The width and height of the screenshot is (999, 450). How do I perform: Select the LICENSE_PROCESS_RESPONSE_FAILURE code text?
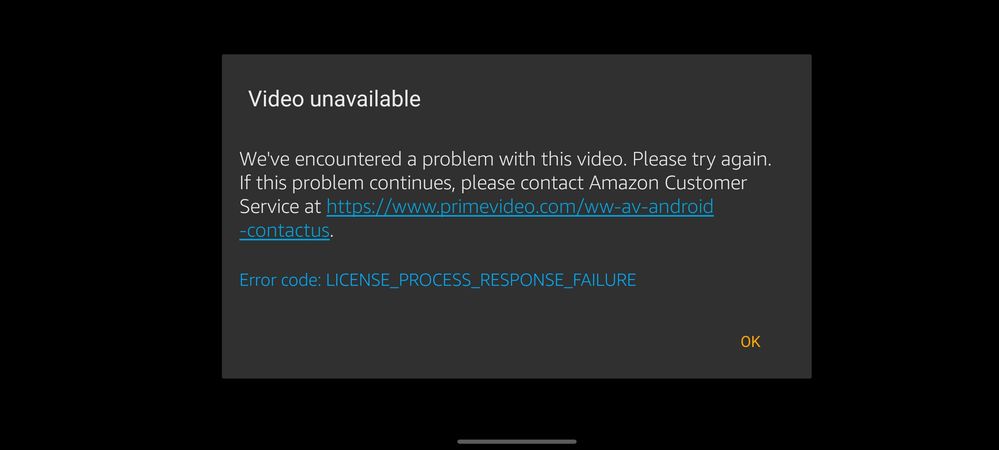[481, 280]
